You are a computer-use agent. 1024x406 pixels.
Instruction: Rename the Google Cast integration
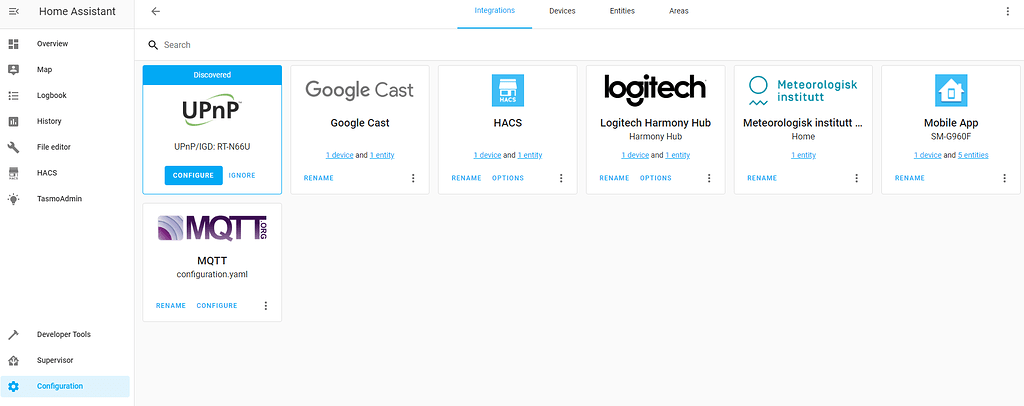319,178
